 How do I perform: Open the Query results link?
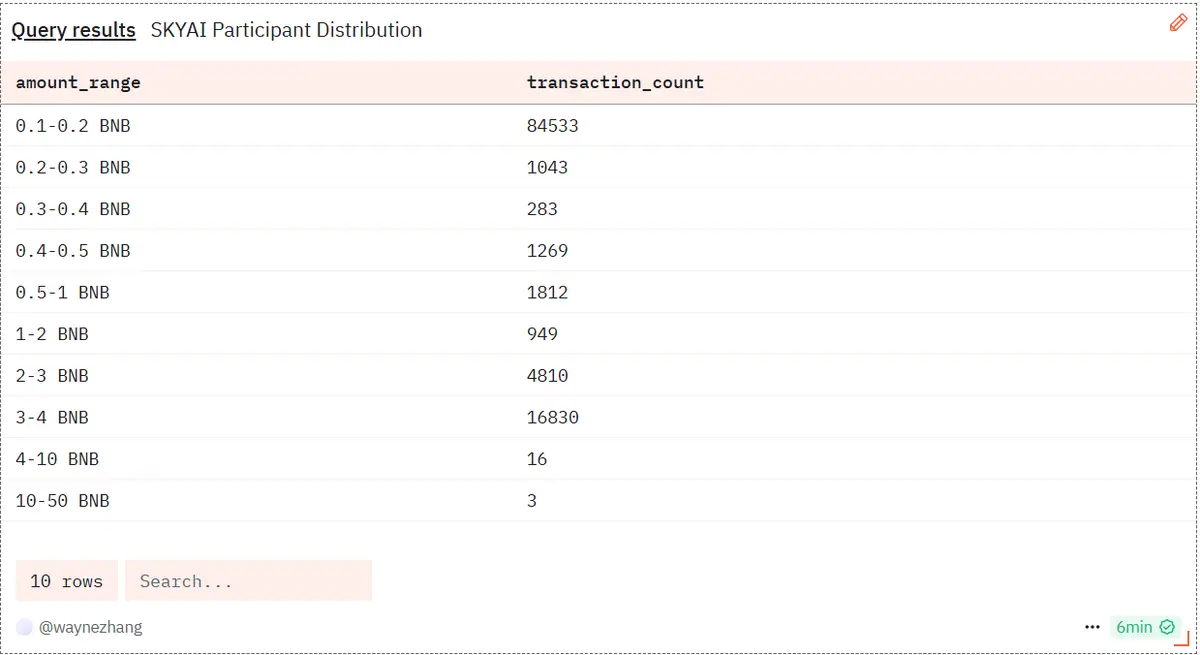pyautogui.click(x=73, y=30)
